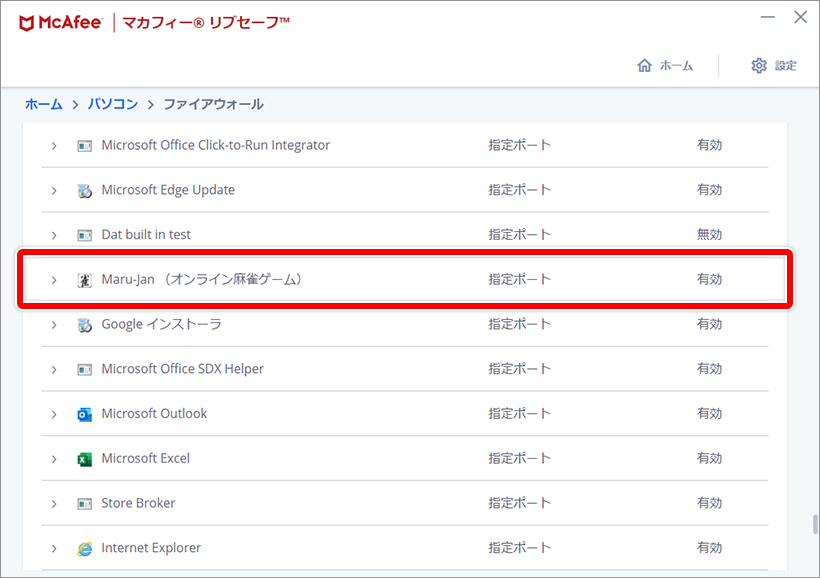The width and height of the screenshot is (820, 578).
Task: Expand the Microsoft Excel row
Action: pos(54,459)
